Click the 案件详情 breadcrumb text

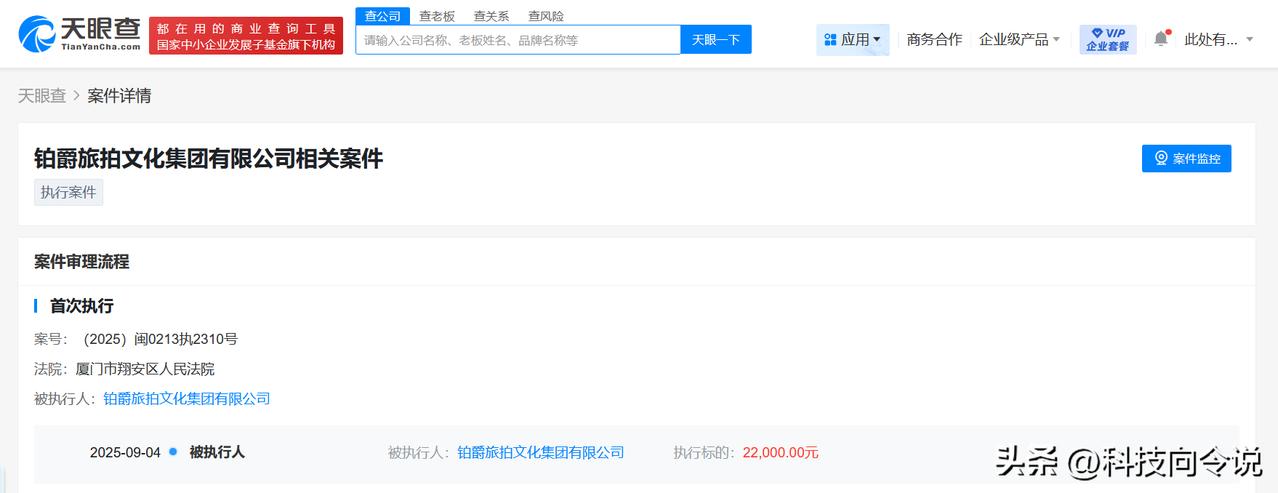point(119,96)
